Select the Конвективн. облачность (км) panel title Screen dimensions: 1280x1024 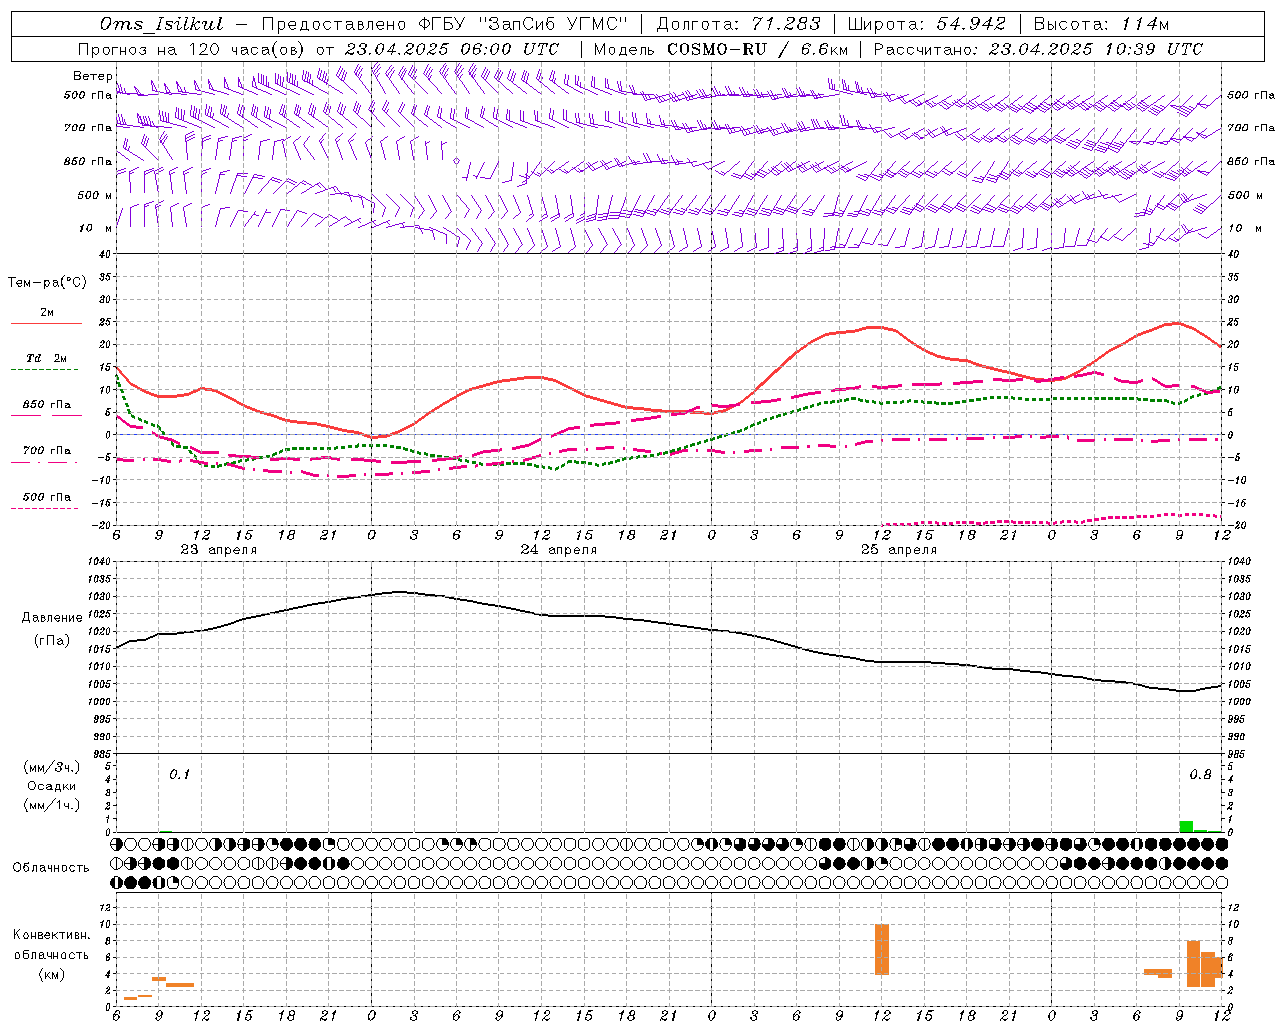52,954
